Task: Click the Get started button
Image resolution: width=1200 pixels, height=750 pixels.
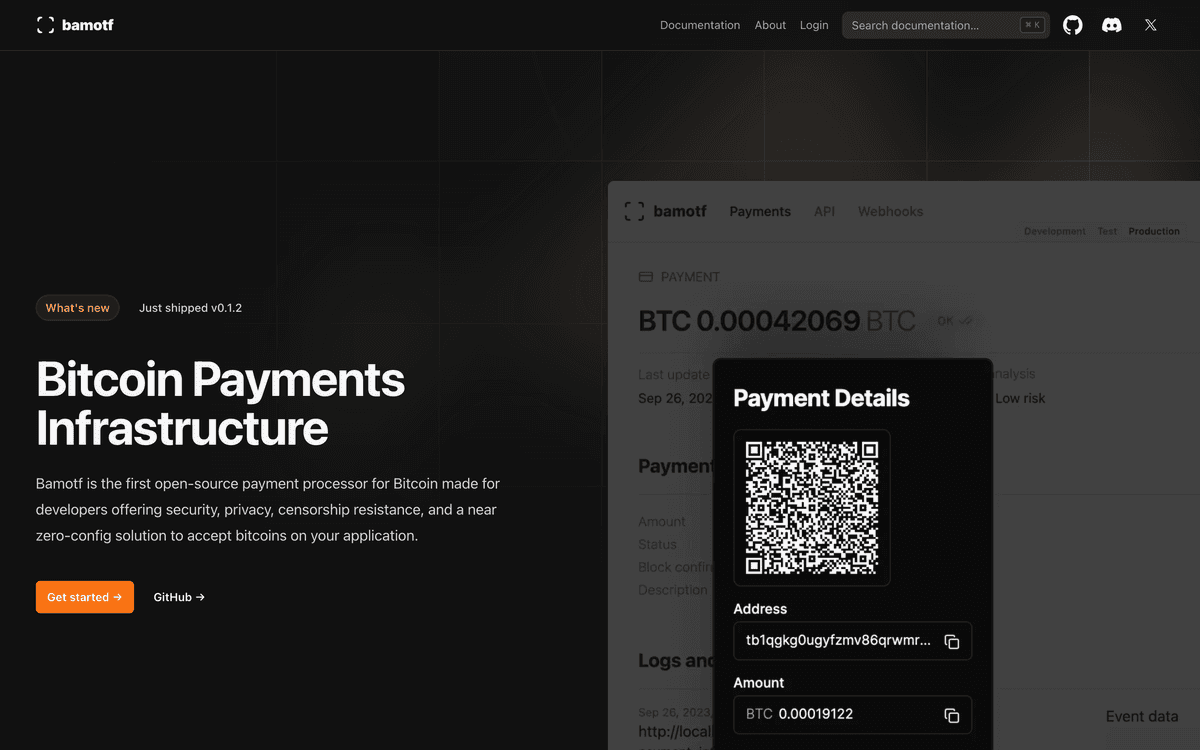Action: (85, 597)
